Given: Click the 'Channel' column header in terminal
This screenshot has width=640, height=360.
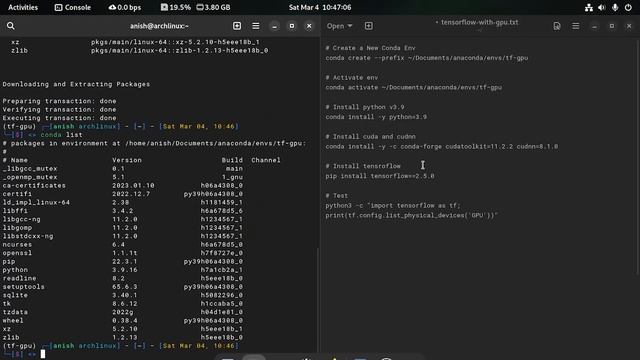Looking at the screenshot, I should (266, 160).
